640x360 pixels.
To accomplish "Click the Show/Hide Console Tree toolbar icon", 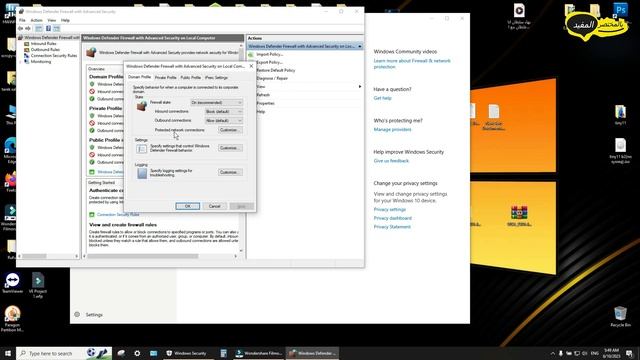I will (x=39, y=29).
